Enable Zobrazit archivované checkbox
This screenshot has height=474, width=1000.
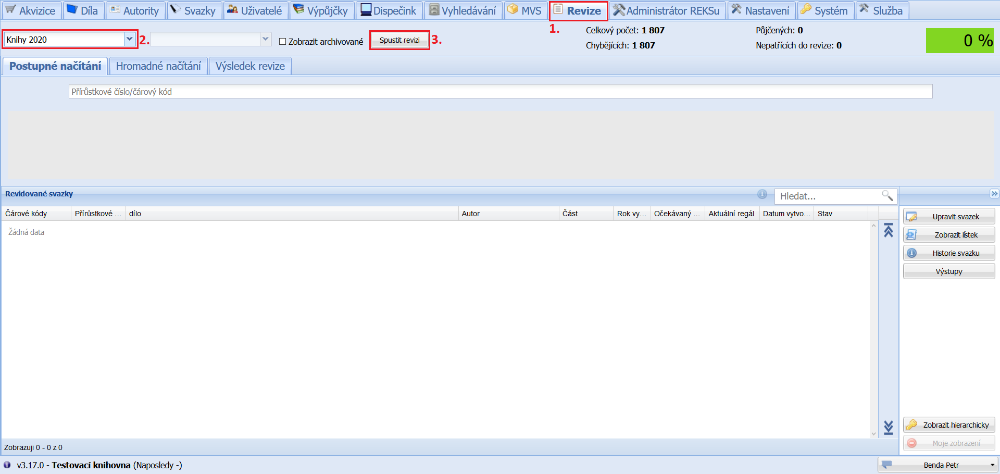tap(283, 42)
